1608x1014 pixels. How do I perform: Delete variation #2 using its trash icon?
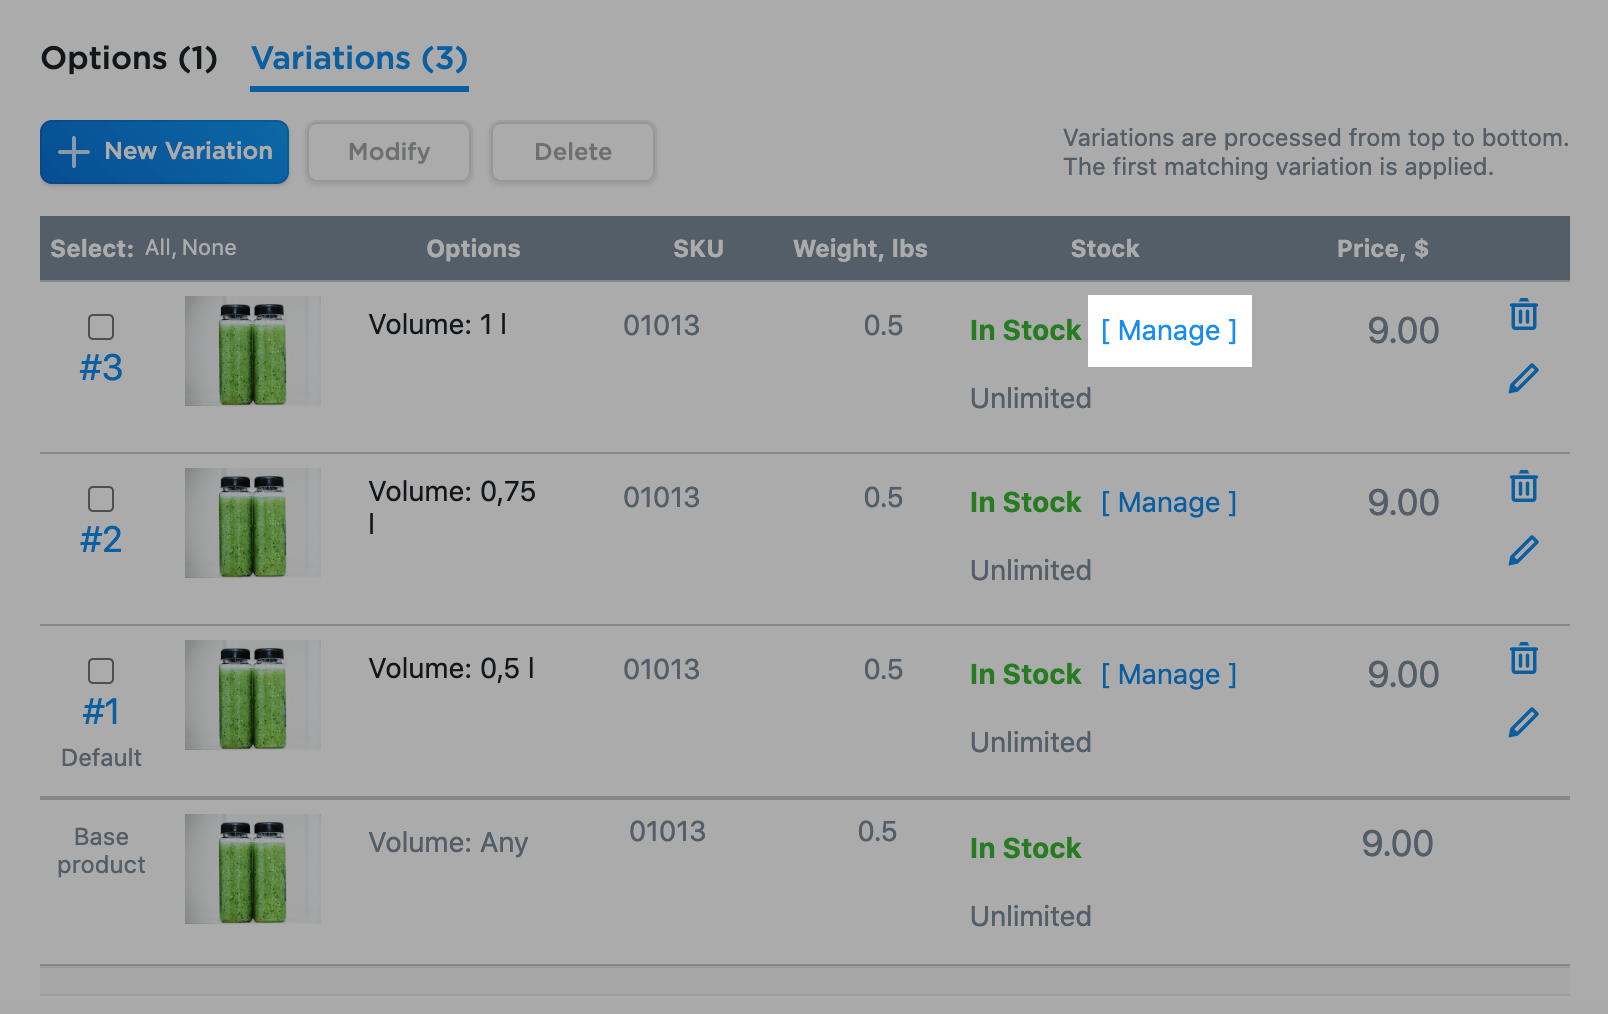tap(1523, 487)
